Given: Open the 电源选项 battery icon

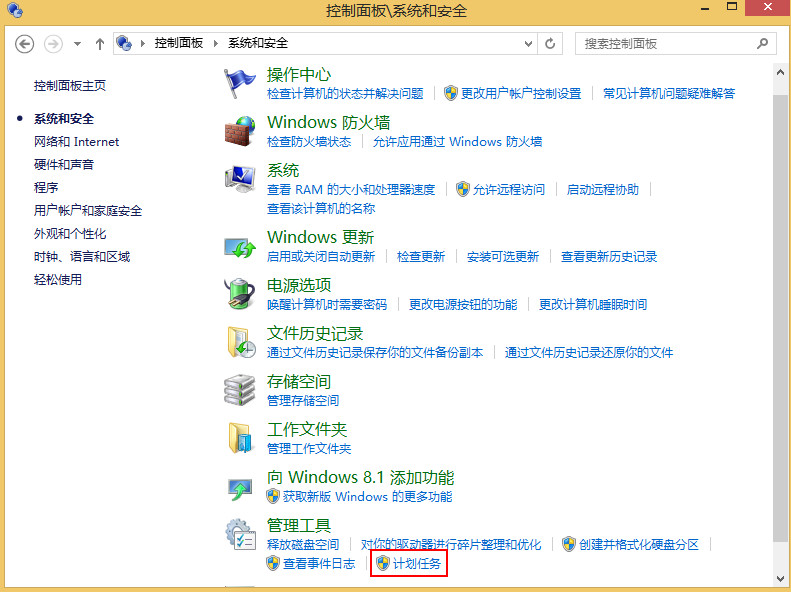Looking at the screenshot, I should point(240,293).
